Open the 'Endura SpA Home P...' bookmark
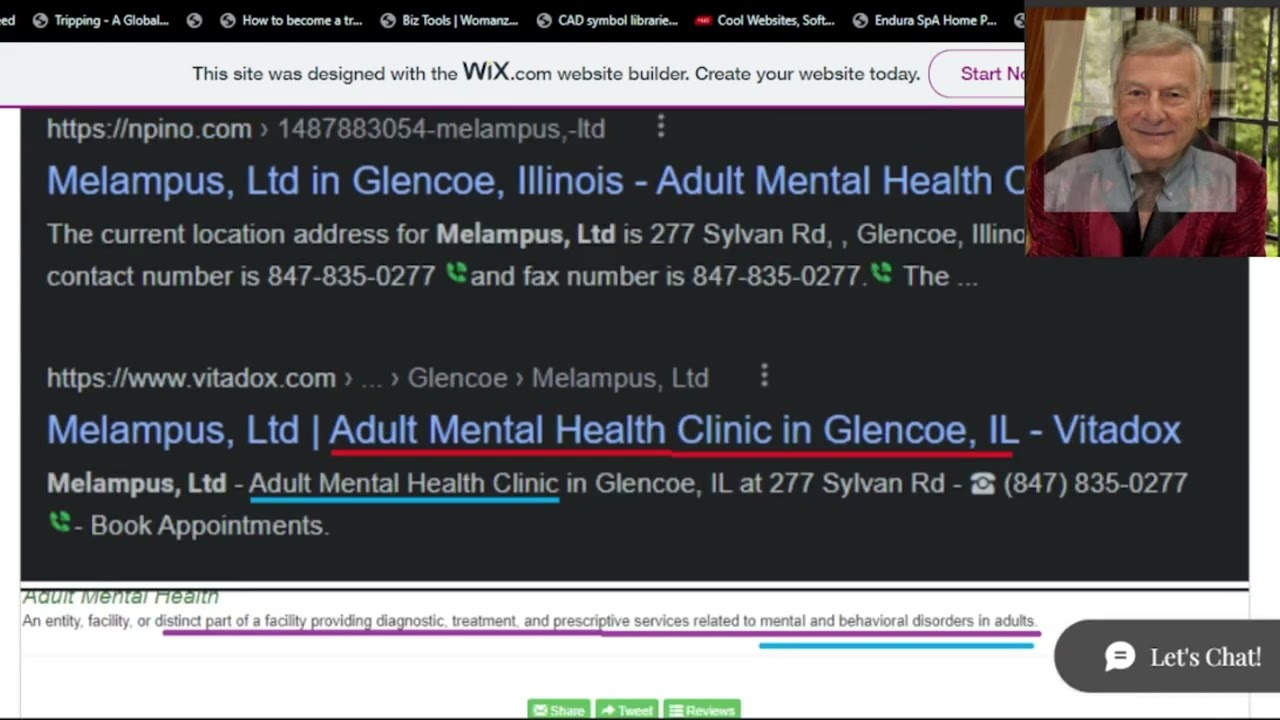This screenshot has height=720, width=1280. click(924, 20)
